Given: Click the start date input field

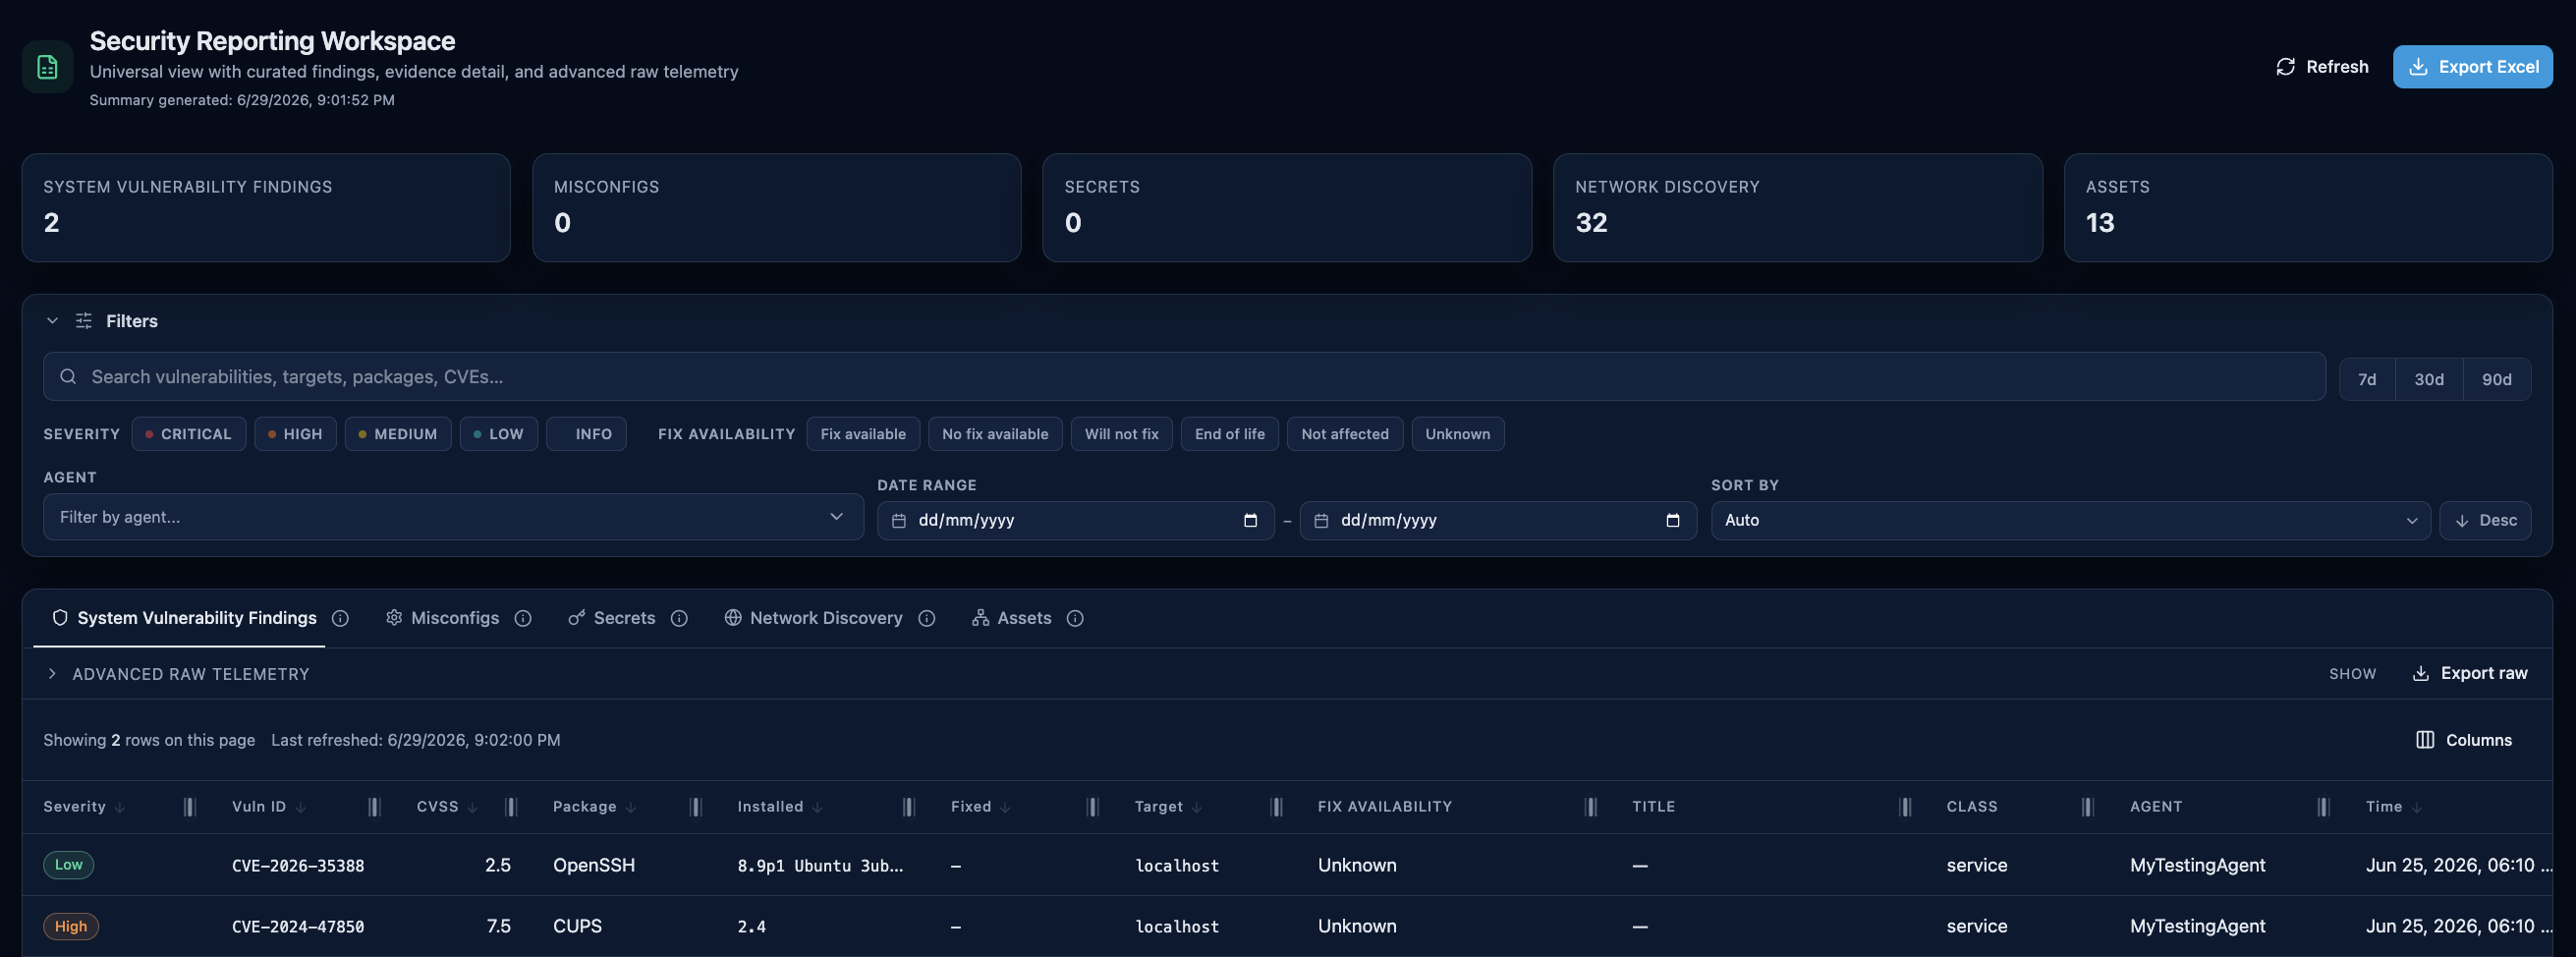Looking at the screenshot, I should click(1075, 521).
